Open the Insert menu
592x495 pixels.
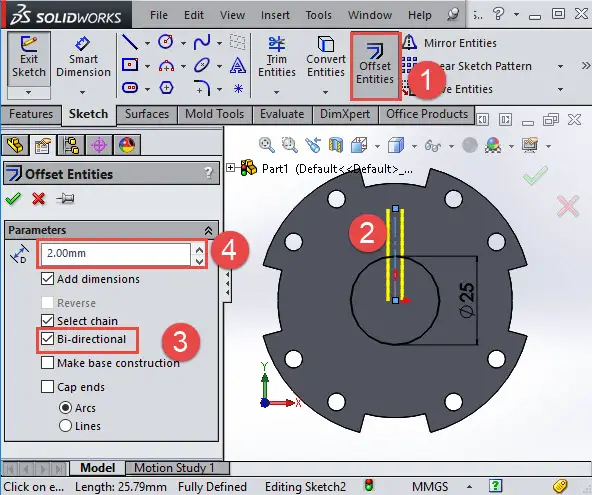tap(275, 15)
